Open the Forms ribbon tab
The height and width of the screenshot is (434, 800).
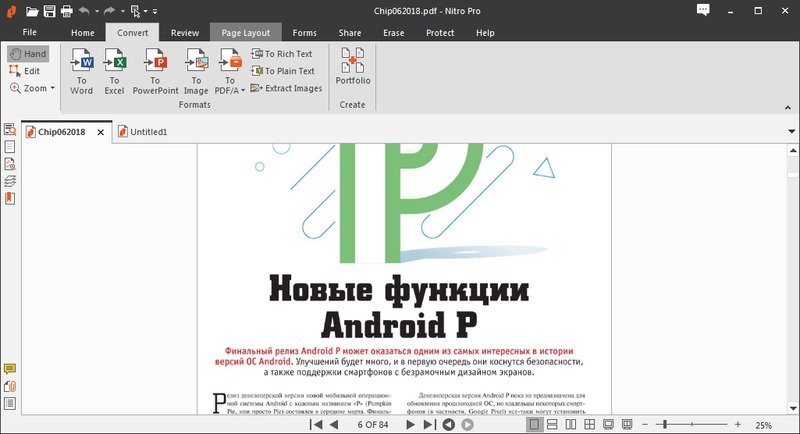click(305, 33)
